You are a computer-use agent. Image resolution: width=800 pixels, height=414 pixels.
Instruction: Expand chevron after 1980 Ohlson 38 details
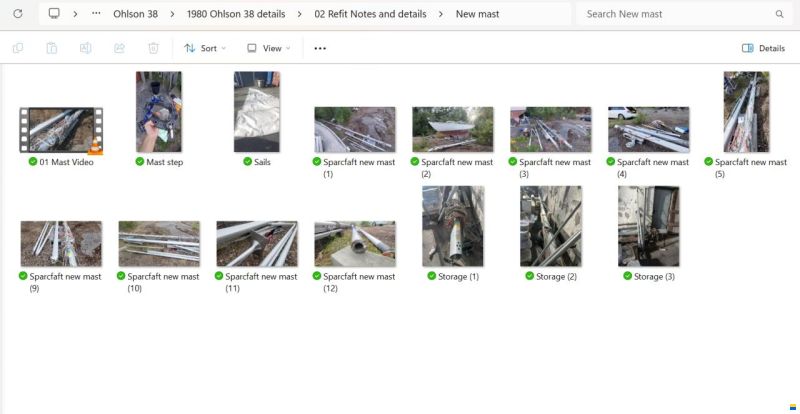299,14
